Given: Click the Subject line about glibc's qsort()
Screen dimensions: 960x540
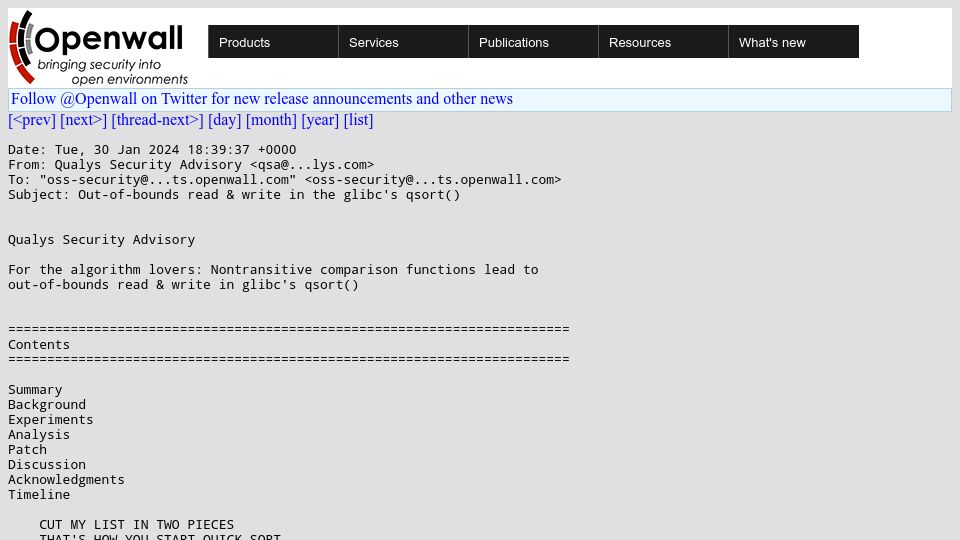Looking at the screenshot, I should tap(234, 195).
